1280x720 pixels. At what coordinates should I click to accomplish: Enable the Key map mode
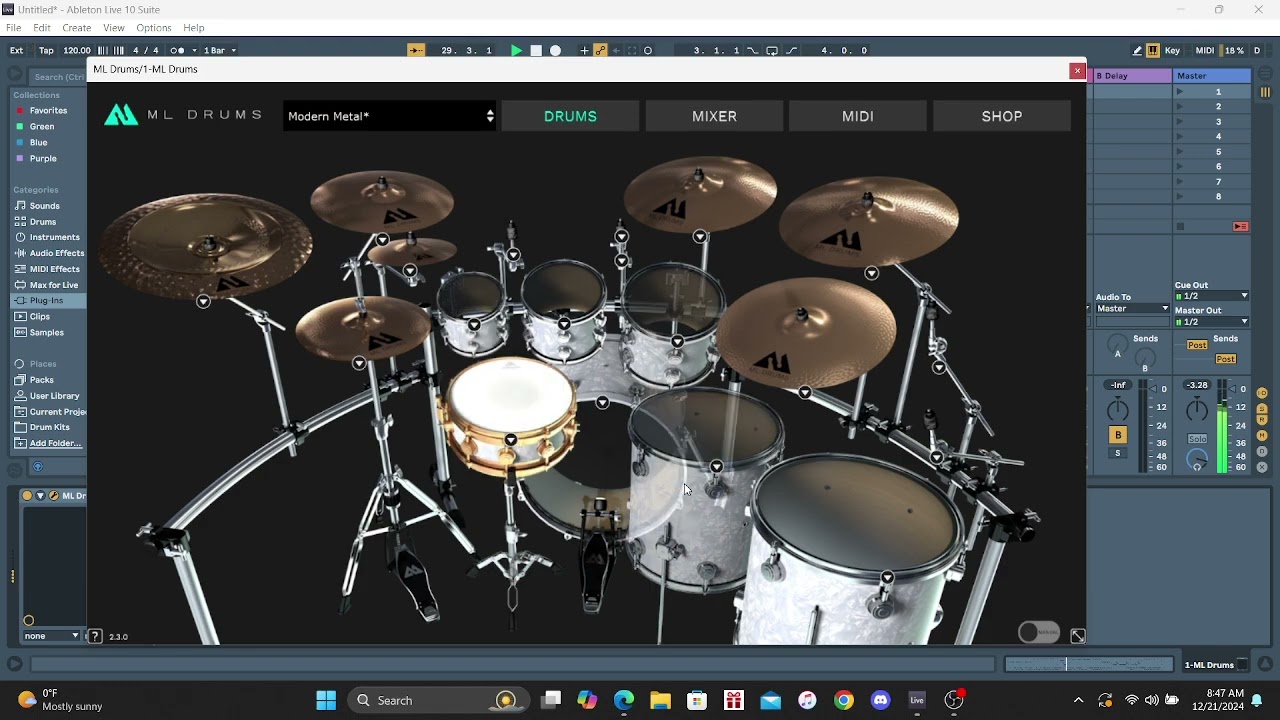point(1172,50)
